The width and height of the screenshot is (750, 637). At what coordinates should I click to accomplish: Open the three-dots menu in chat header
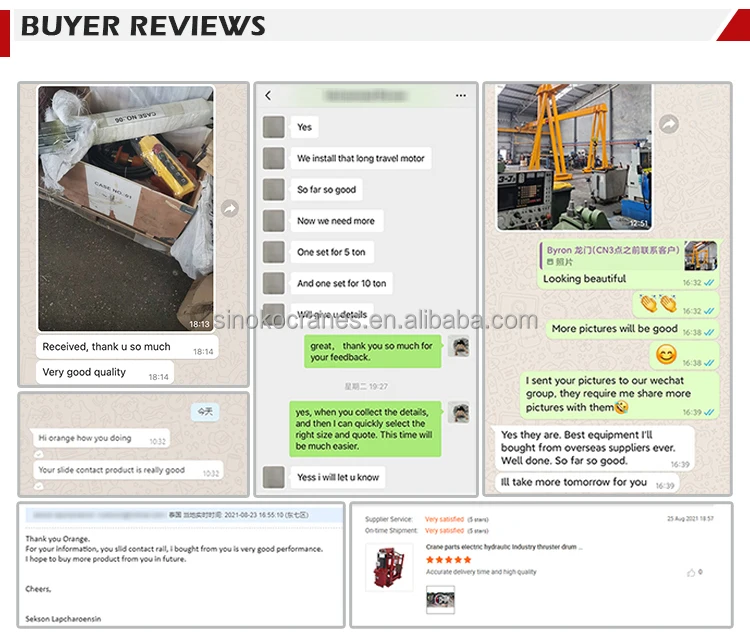(x=461, y=96)
